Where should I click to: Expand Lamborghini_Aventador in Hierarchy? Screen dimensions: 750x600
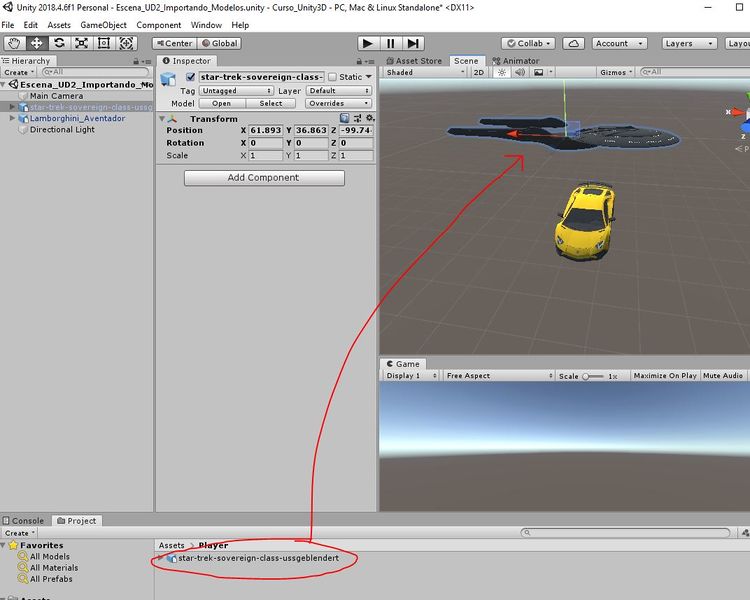point(12,118)
